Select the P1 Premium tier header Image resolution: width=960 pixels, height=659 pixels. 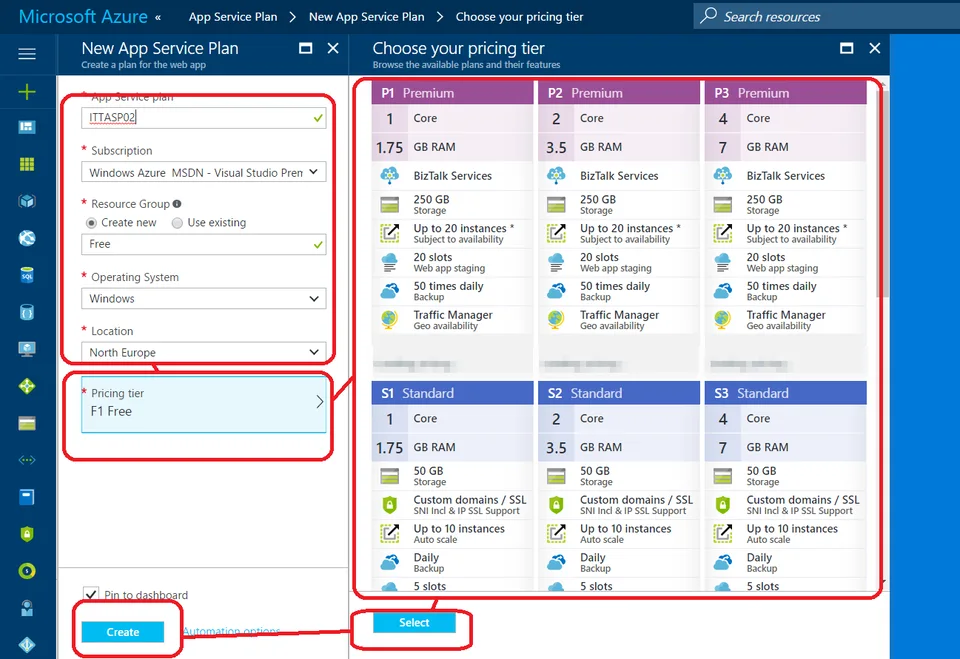pyautogui.click(x=452, y=93)
